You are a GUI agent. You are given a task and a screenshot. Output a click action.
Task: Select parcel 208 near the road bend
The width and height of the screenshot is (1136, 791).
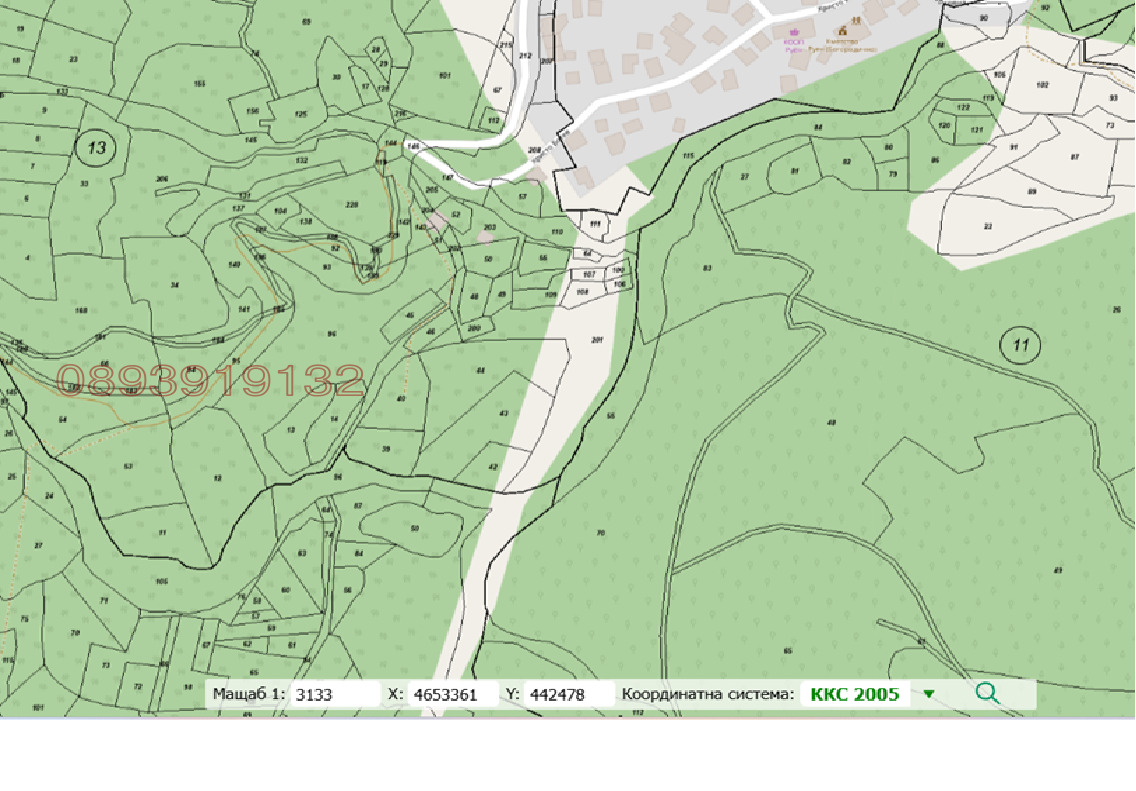tap(534, 150)
